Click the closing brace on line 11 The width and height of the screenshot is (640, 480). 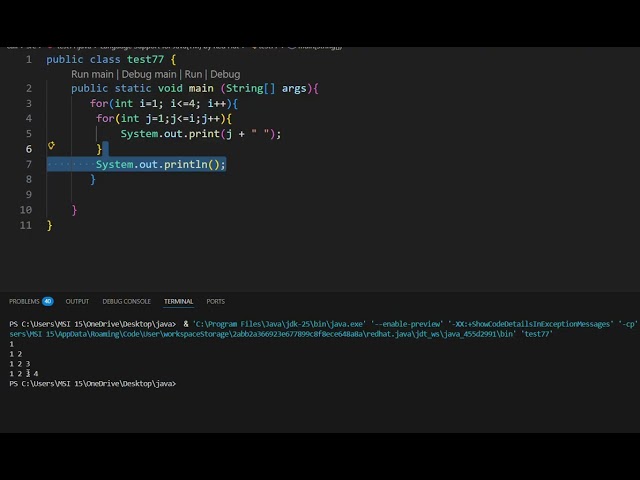pos(49,225)
